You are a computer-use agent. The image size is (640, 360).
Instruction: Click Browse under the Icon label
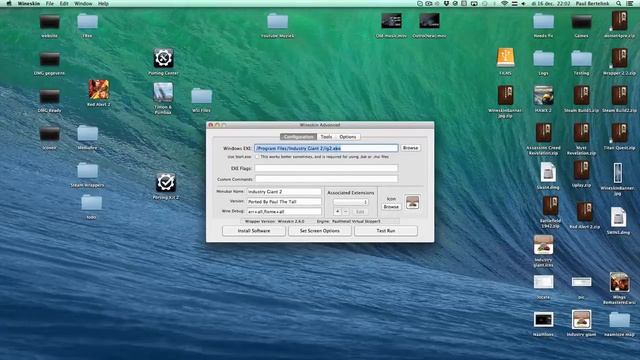(391, 207)
